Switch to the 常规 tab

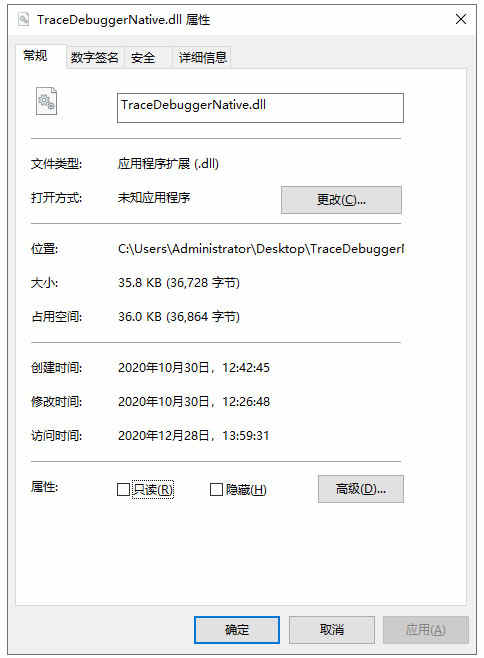[x=36, y=55]
